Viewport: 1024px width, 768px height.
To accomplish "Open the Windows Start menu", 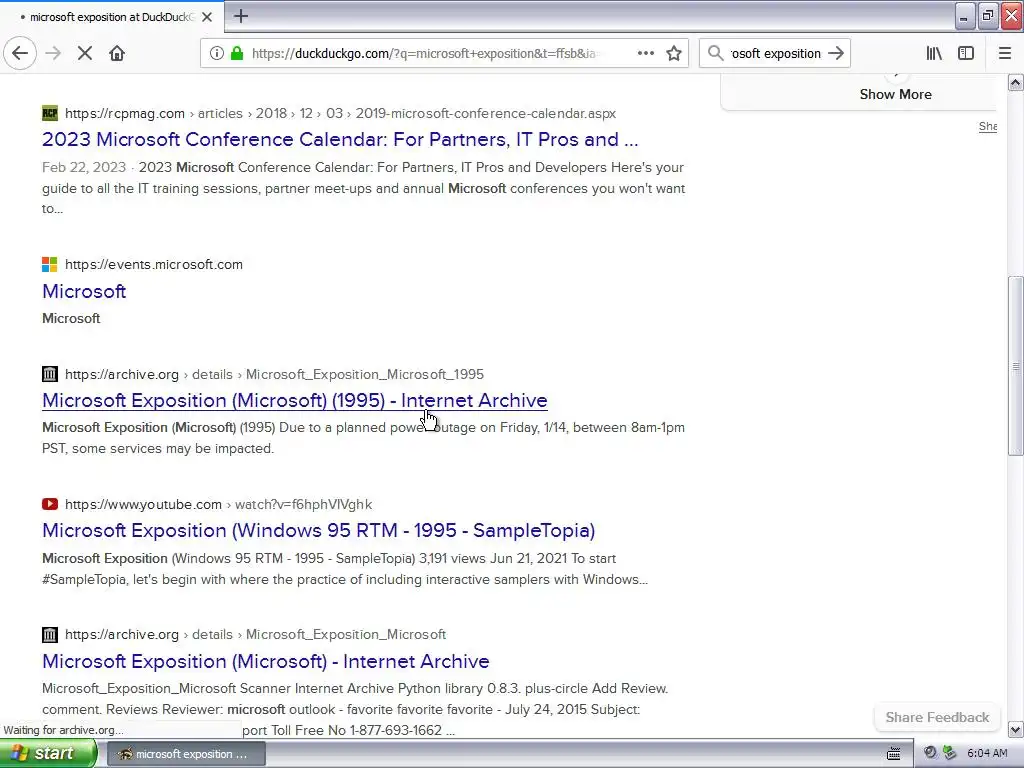I will tap(48, 753).
